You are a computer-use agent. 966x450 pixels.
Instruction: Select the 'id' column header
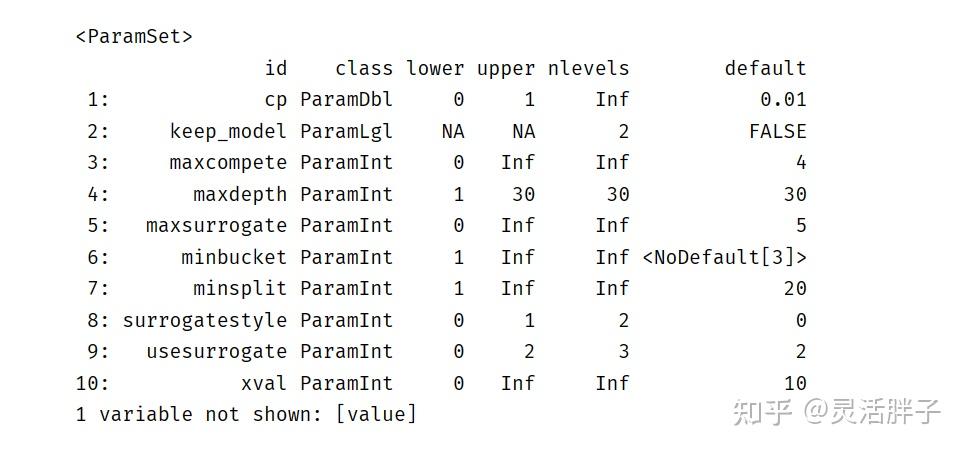point(276,68)
